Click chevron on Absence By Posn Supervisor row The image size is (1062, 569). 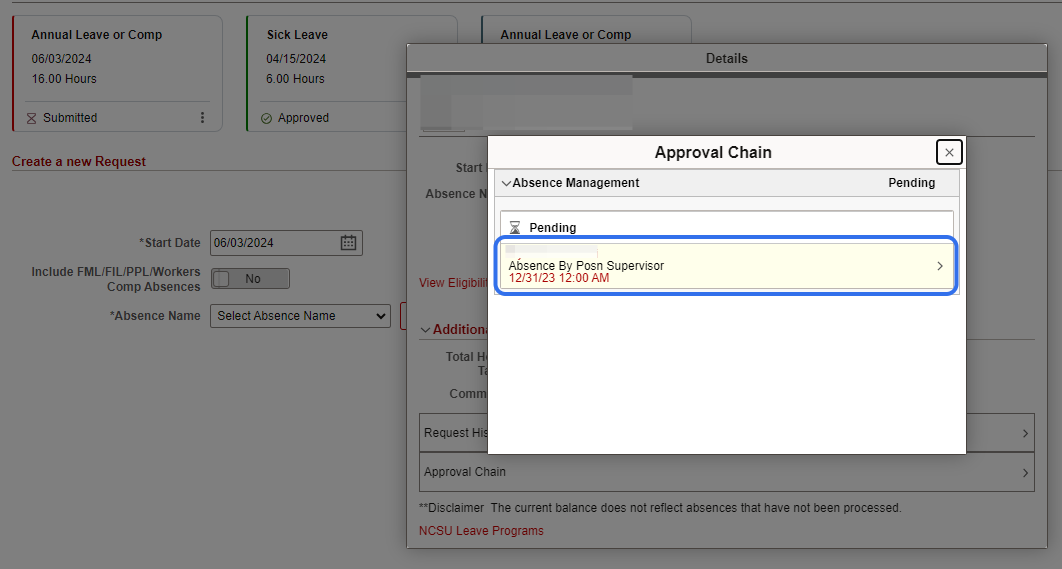coord(939,266)
